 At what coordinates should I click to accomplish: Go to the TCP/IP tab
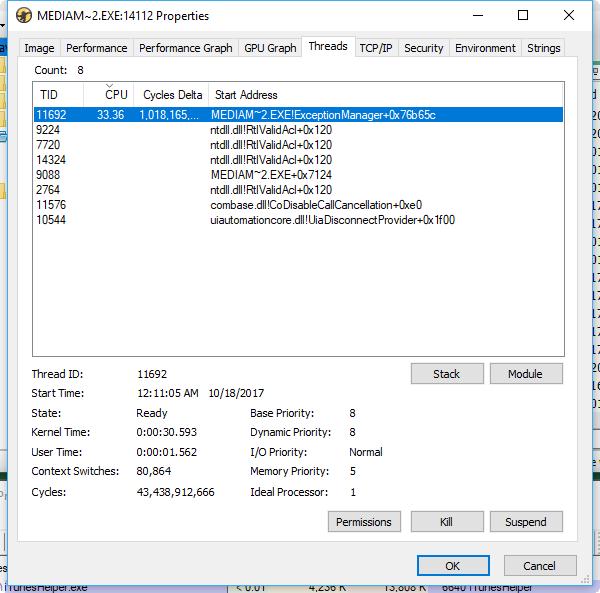[x=376, y=48]
